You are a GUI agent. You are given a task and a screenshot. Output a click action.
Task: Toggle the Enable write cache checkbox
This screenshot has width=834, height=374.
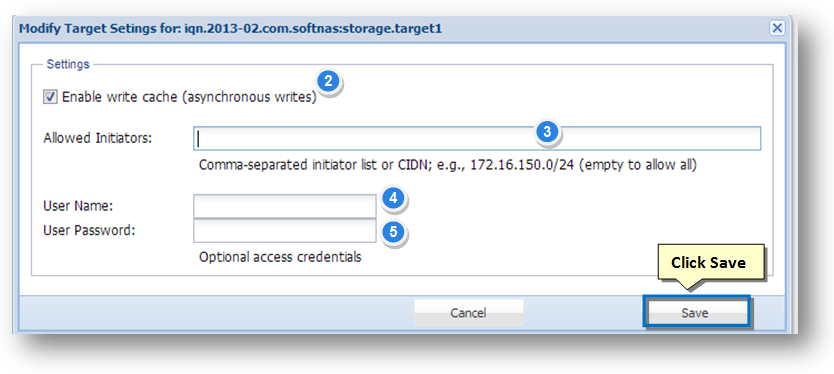click(x=50, y=97)
